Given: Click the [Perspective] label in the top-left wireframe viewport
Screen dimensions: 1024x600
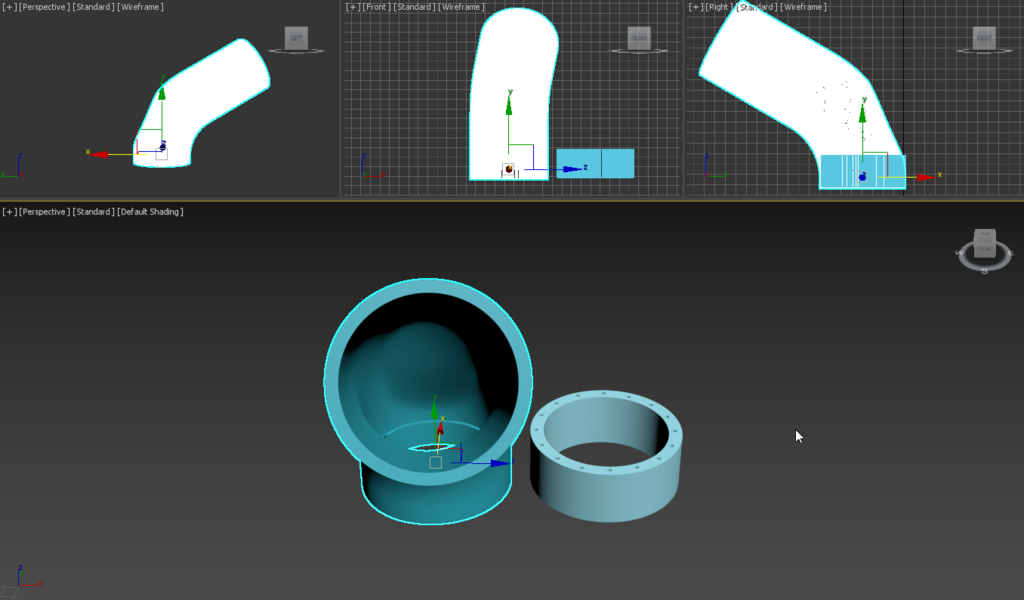Looking at the screenshot, I should click(44, 7).
